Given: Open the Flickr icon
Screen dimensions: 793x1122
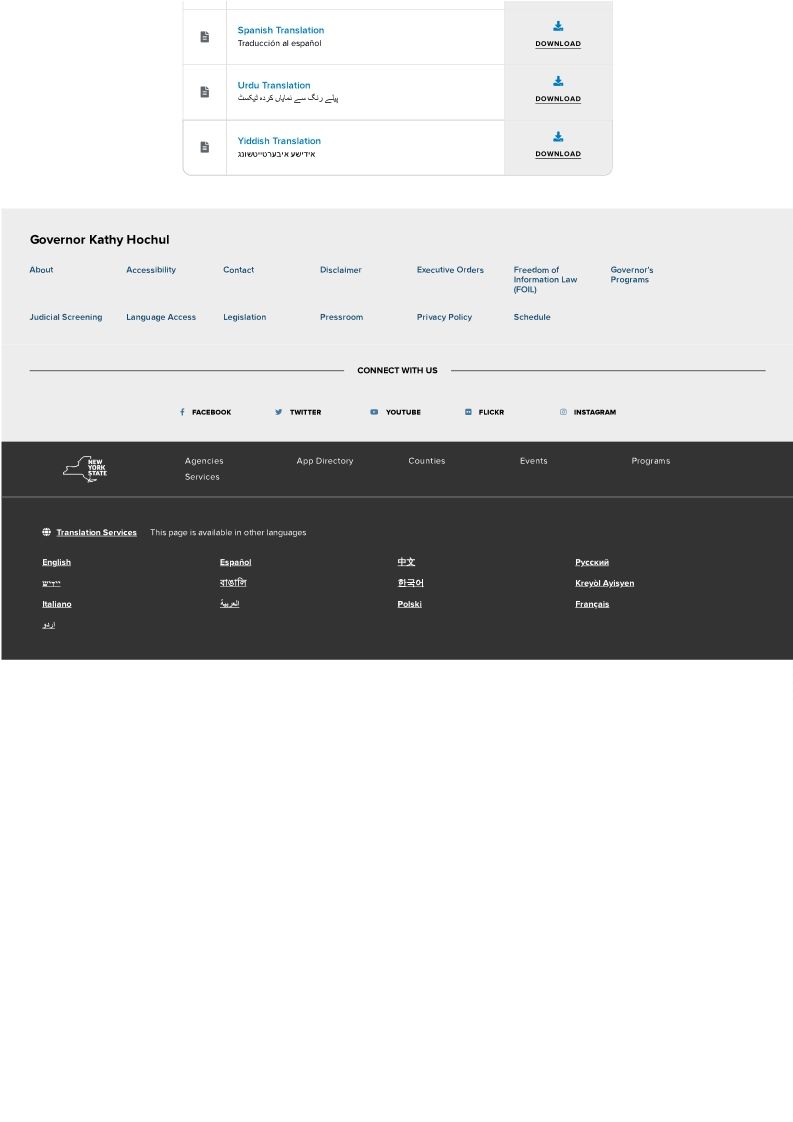Looking at the screenshot, I should (468, 412).
